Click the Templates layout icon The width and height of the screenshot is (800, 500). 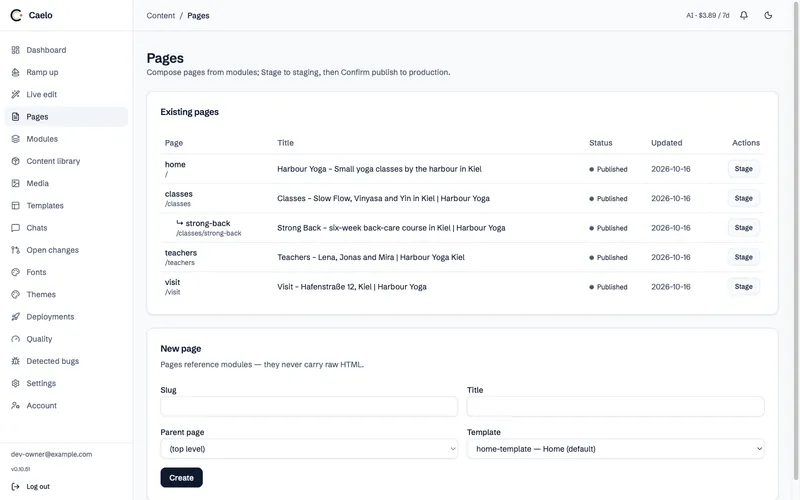click(x=15, y=206)
